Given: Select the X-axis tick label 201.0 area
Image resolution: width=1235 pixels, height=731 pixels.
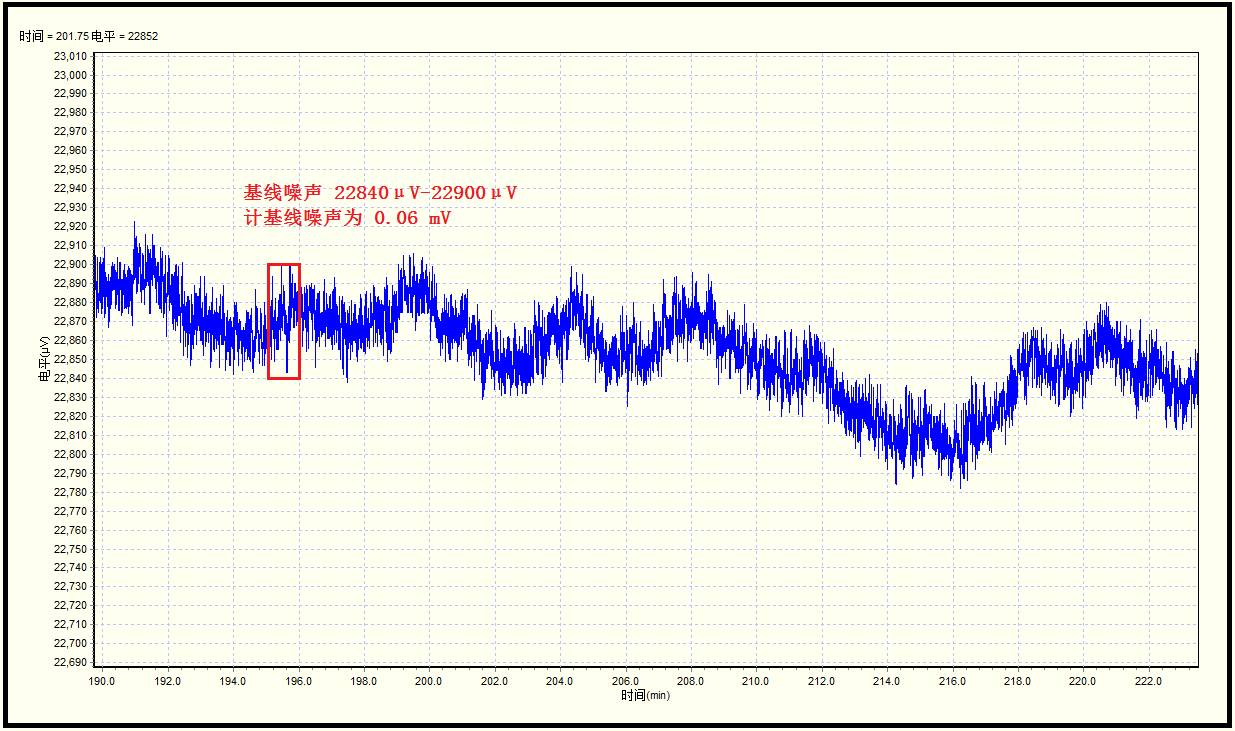Looking at the screenshot, I should click(x=460, y=681).
